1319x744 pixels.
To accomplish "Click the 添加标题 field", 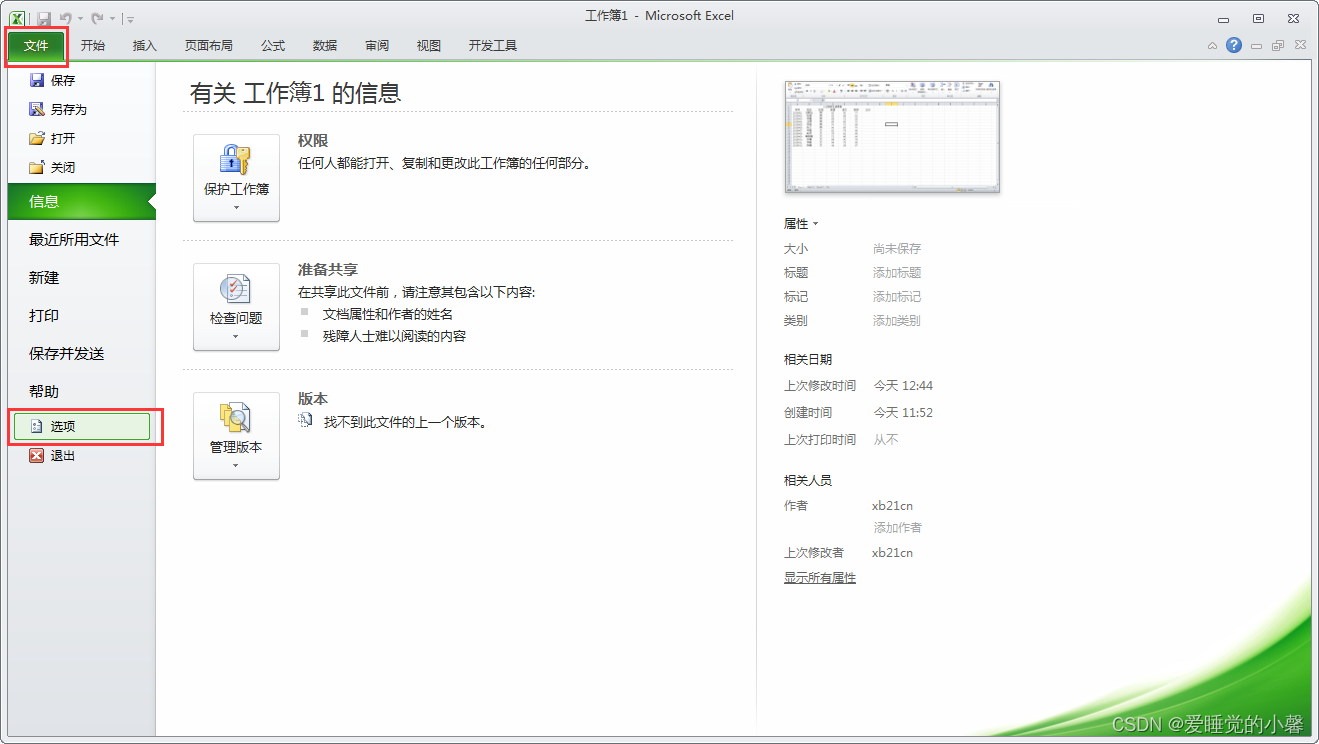I will click(897, 272).
